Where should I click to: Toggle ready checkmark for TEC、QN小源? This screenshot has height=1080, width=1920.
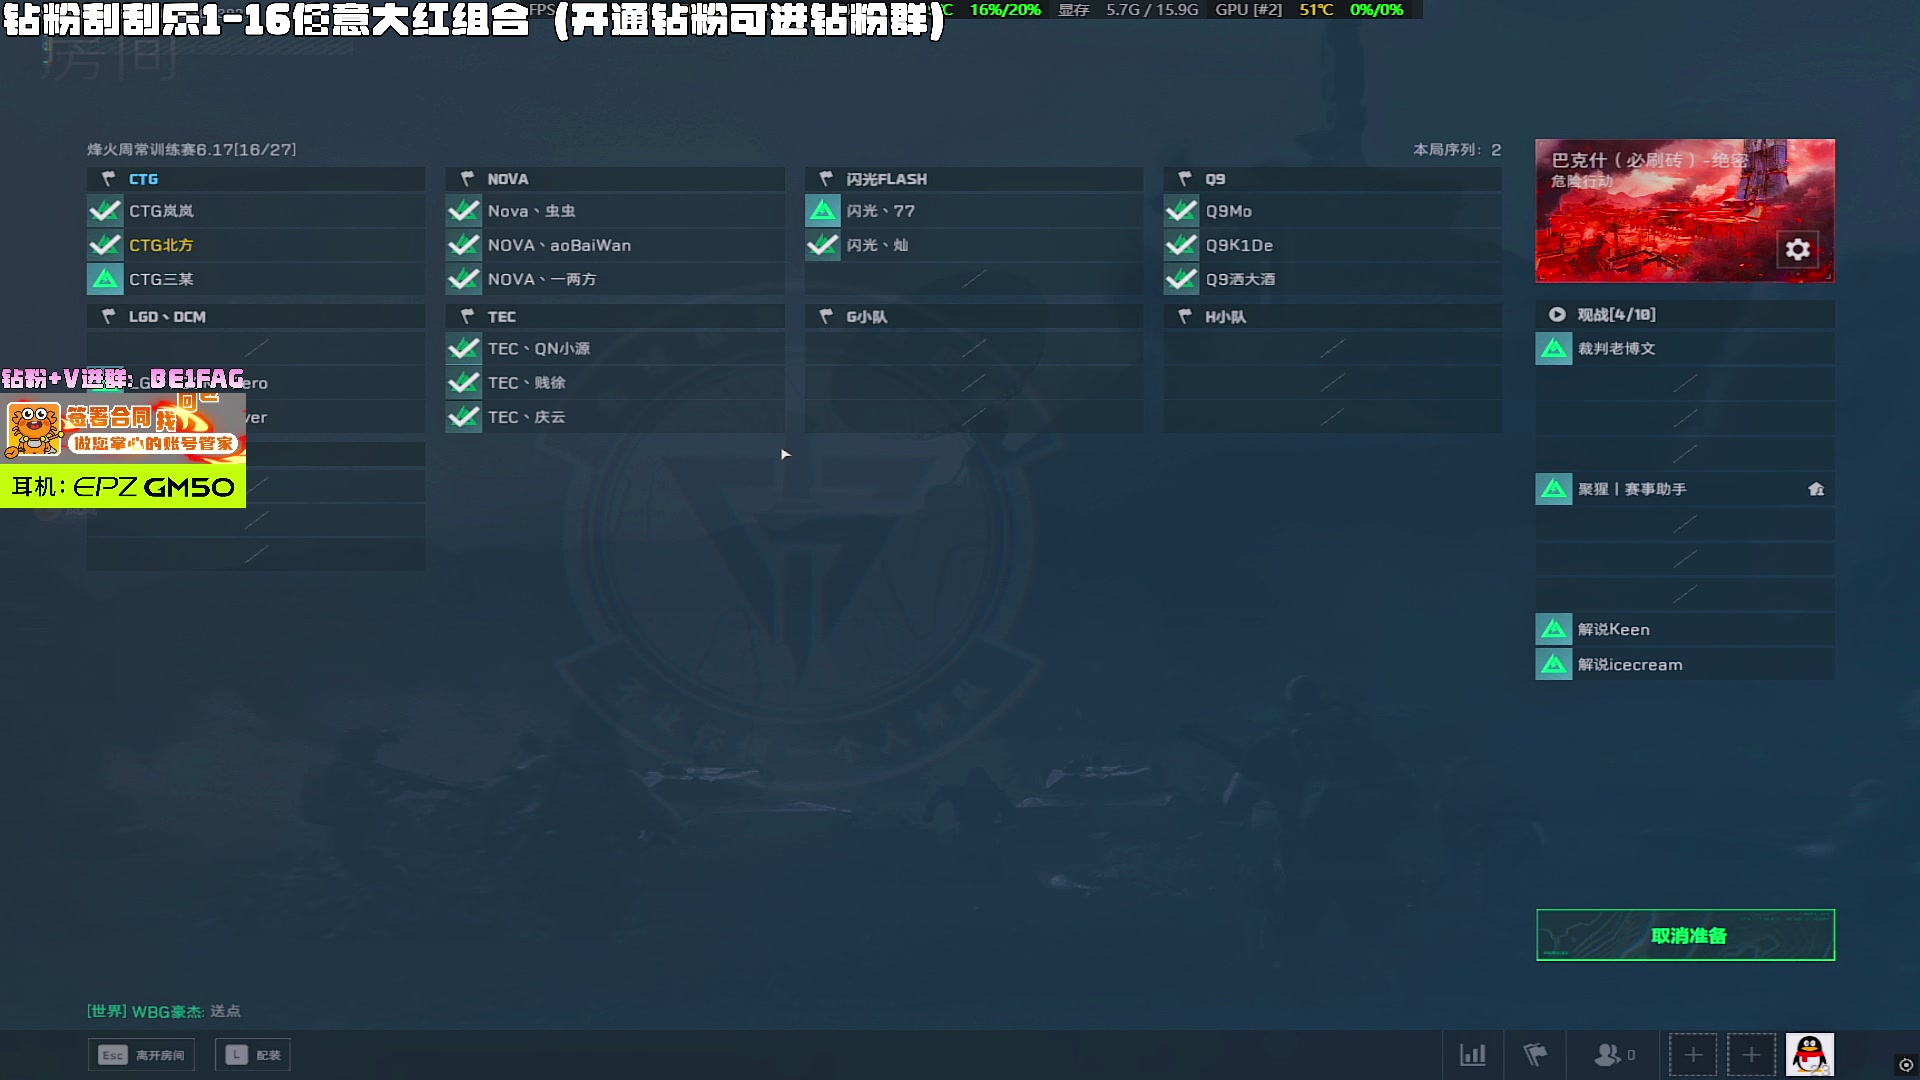[x=463, y=348]
